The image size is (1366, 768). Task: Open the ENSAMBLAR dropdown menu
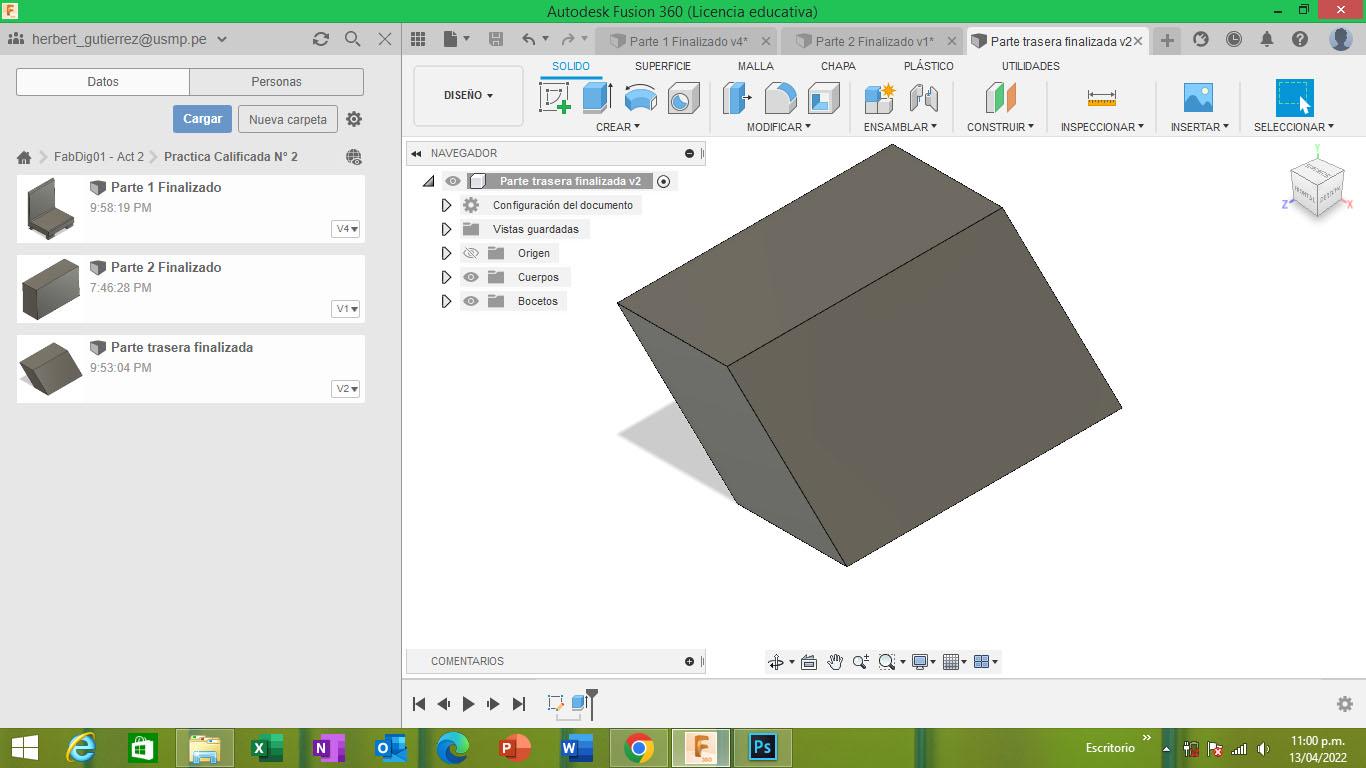(x=900, y=127)
